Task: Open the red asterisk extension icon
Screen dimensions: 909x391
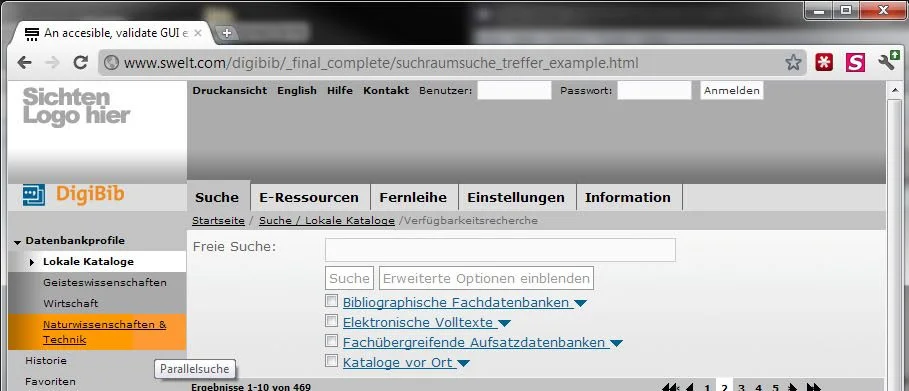Action: (824, 63)
